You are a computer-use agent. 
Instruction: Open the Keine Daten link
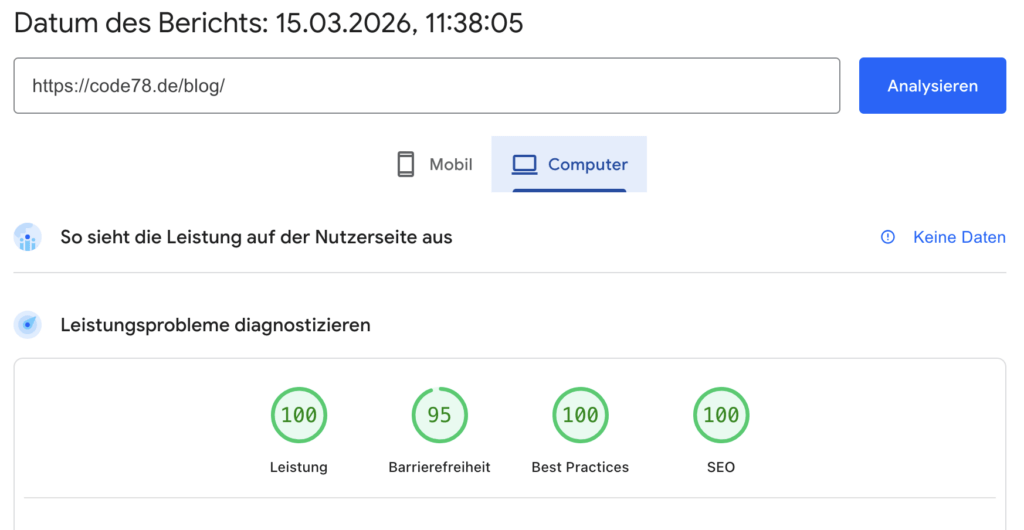click(x=959, y=237)
